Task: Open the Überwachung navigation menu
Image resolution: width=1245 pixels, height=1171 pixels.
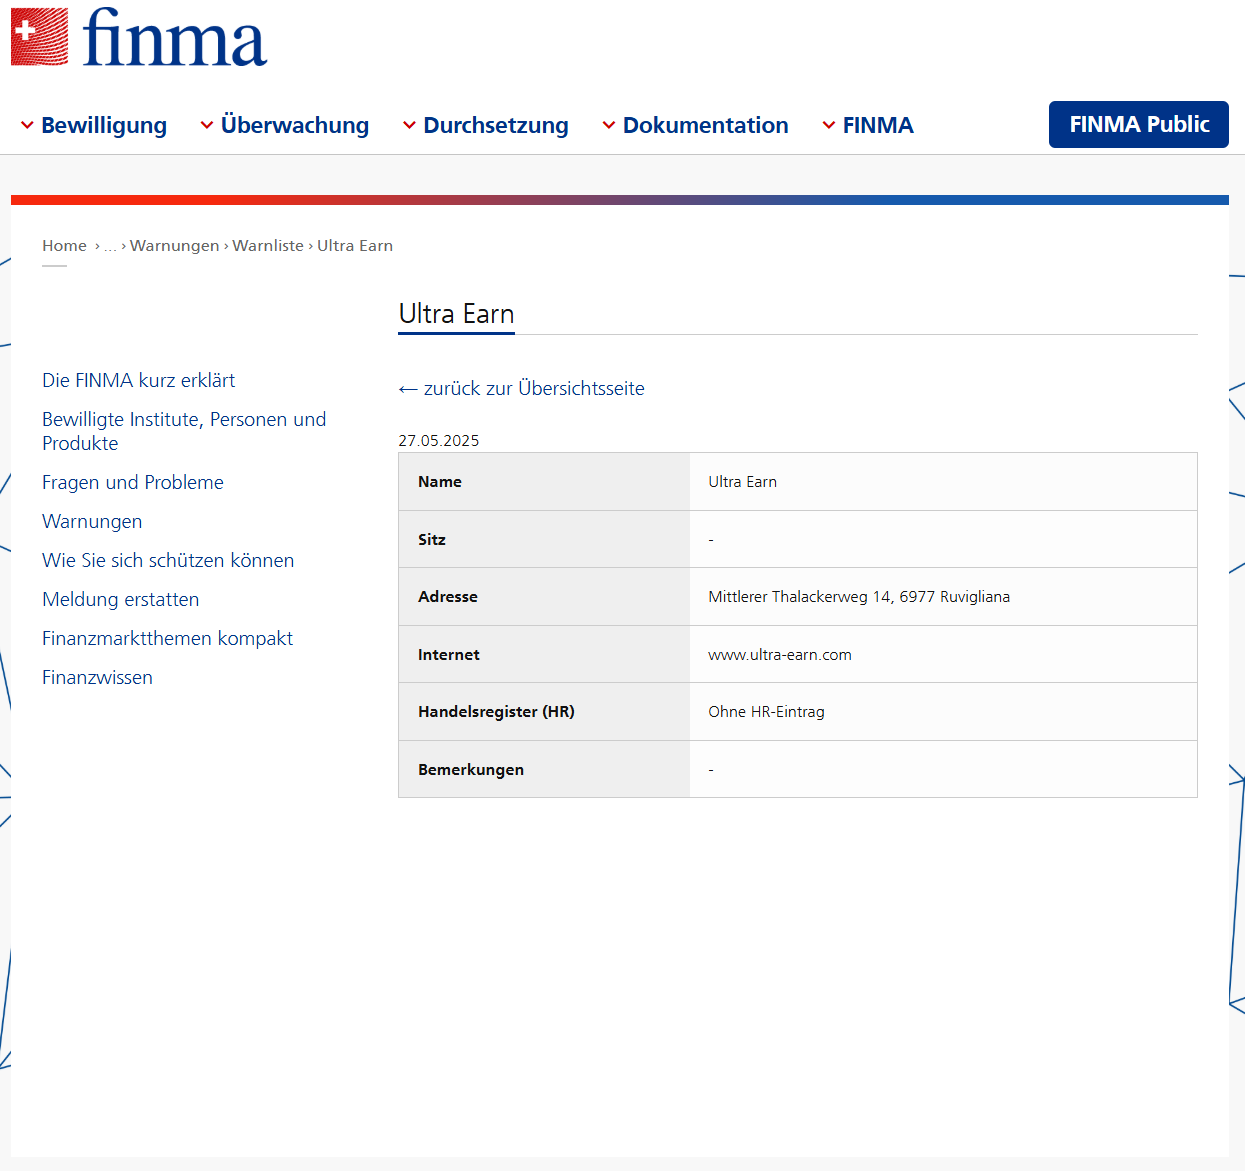Action: coord(295,125)
